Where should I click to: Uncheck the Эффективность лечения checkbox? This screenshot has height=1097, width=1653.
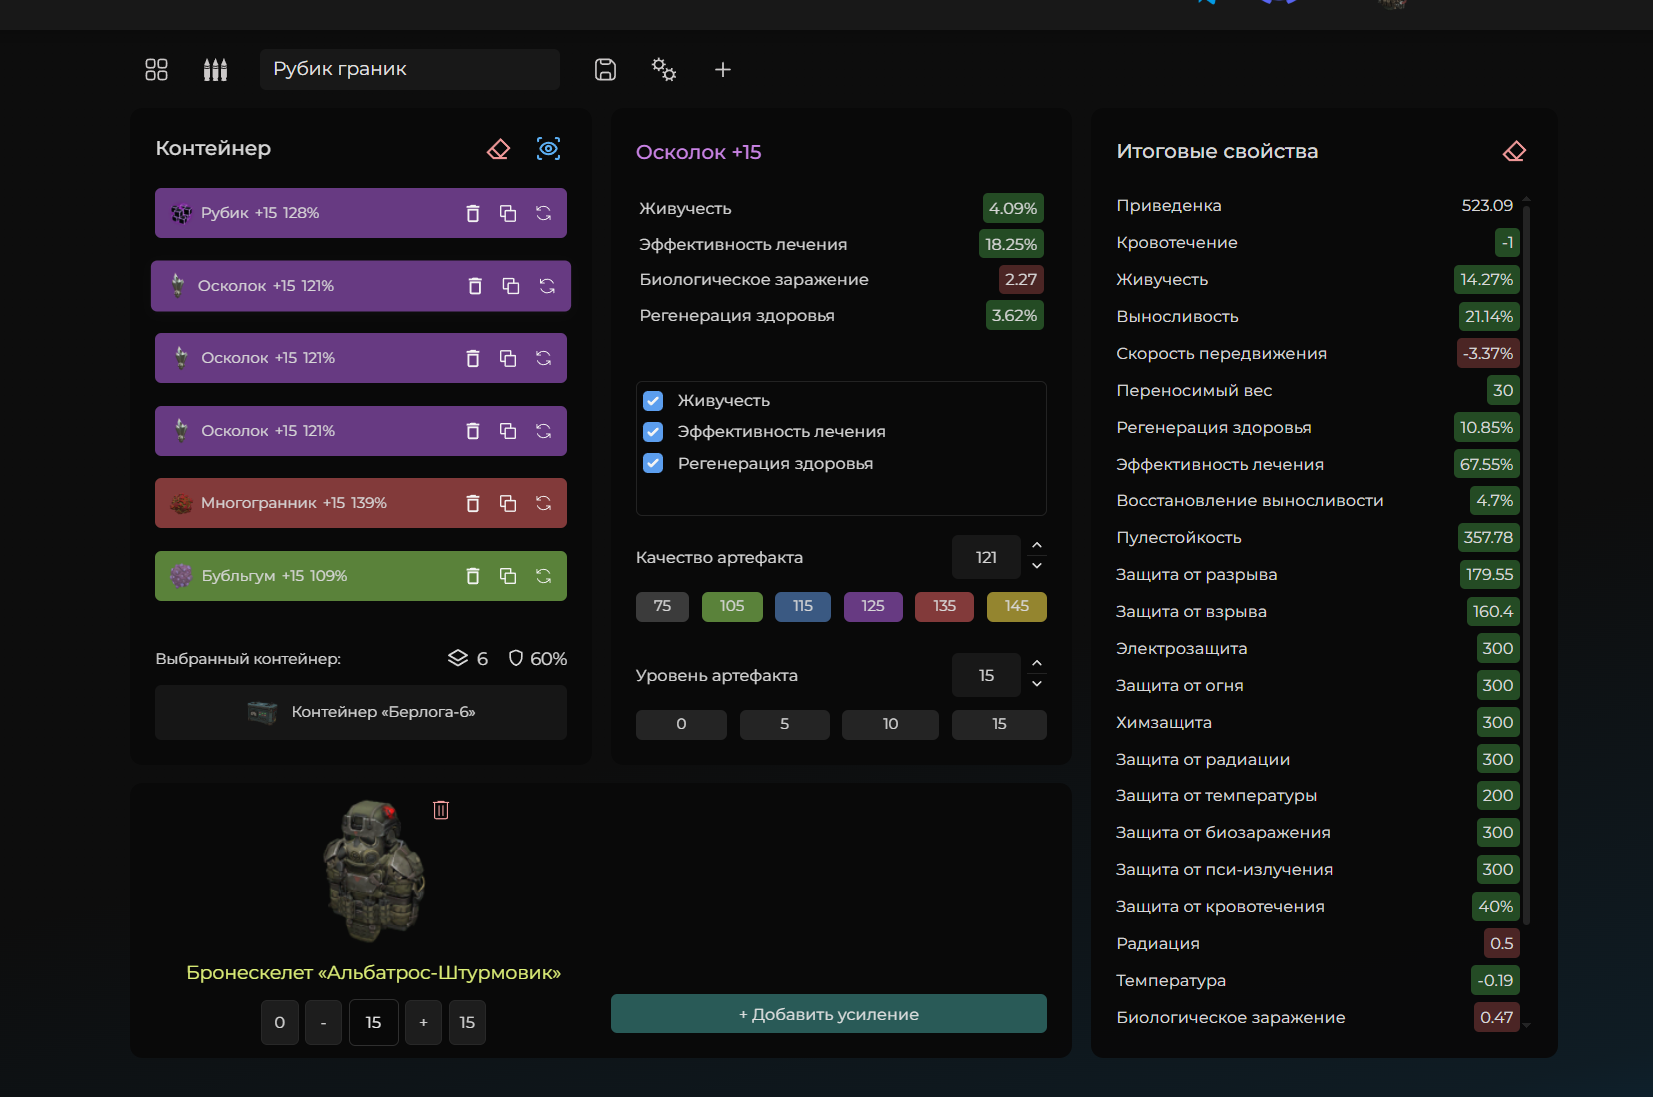click(x=653, y=432)
